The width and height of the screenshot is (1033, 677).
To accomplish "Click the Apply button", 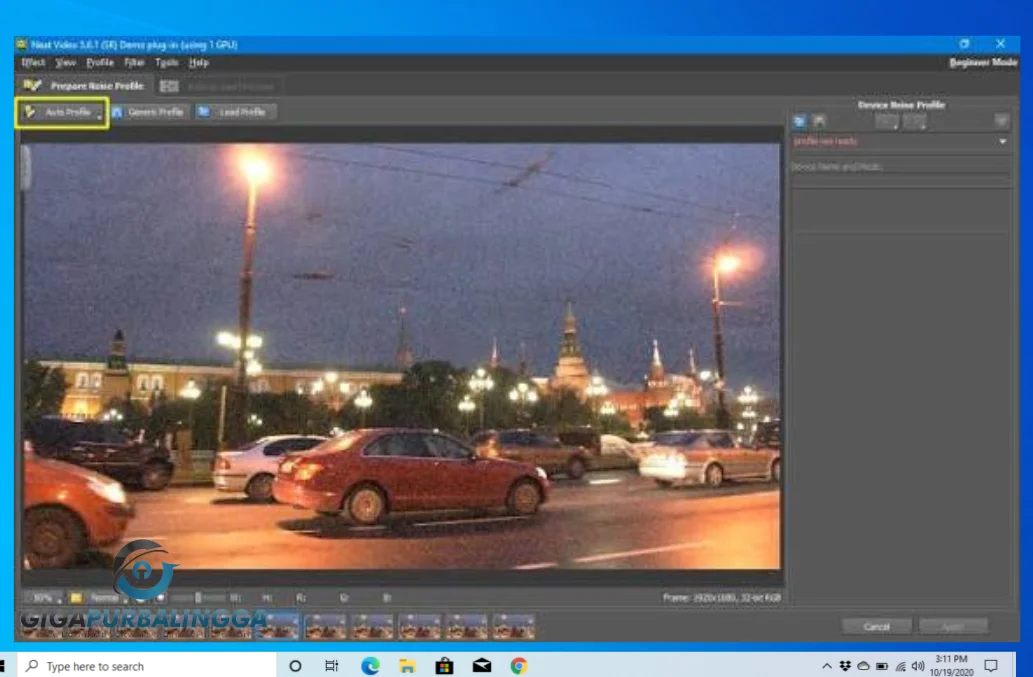I will [953, 626].
